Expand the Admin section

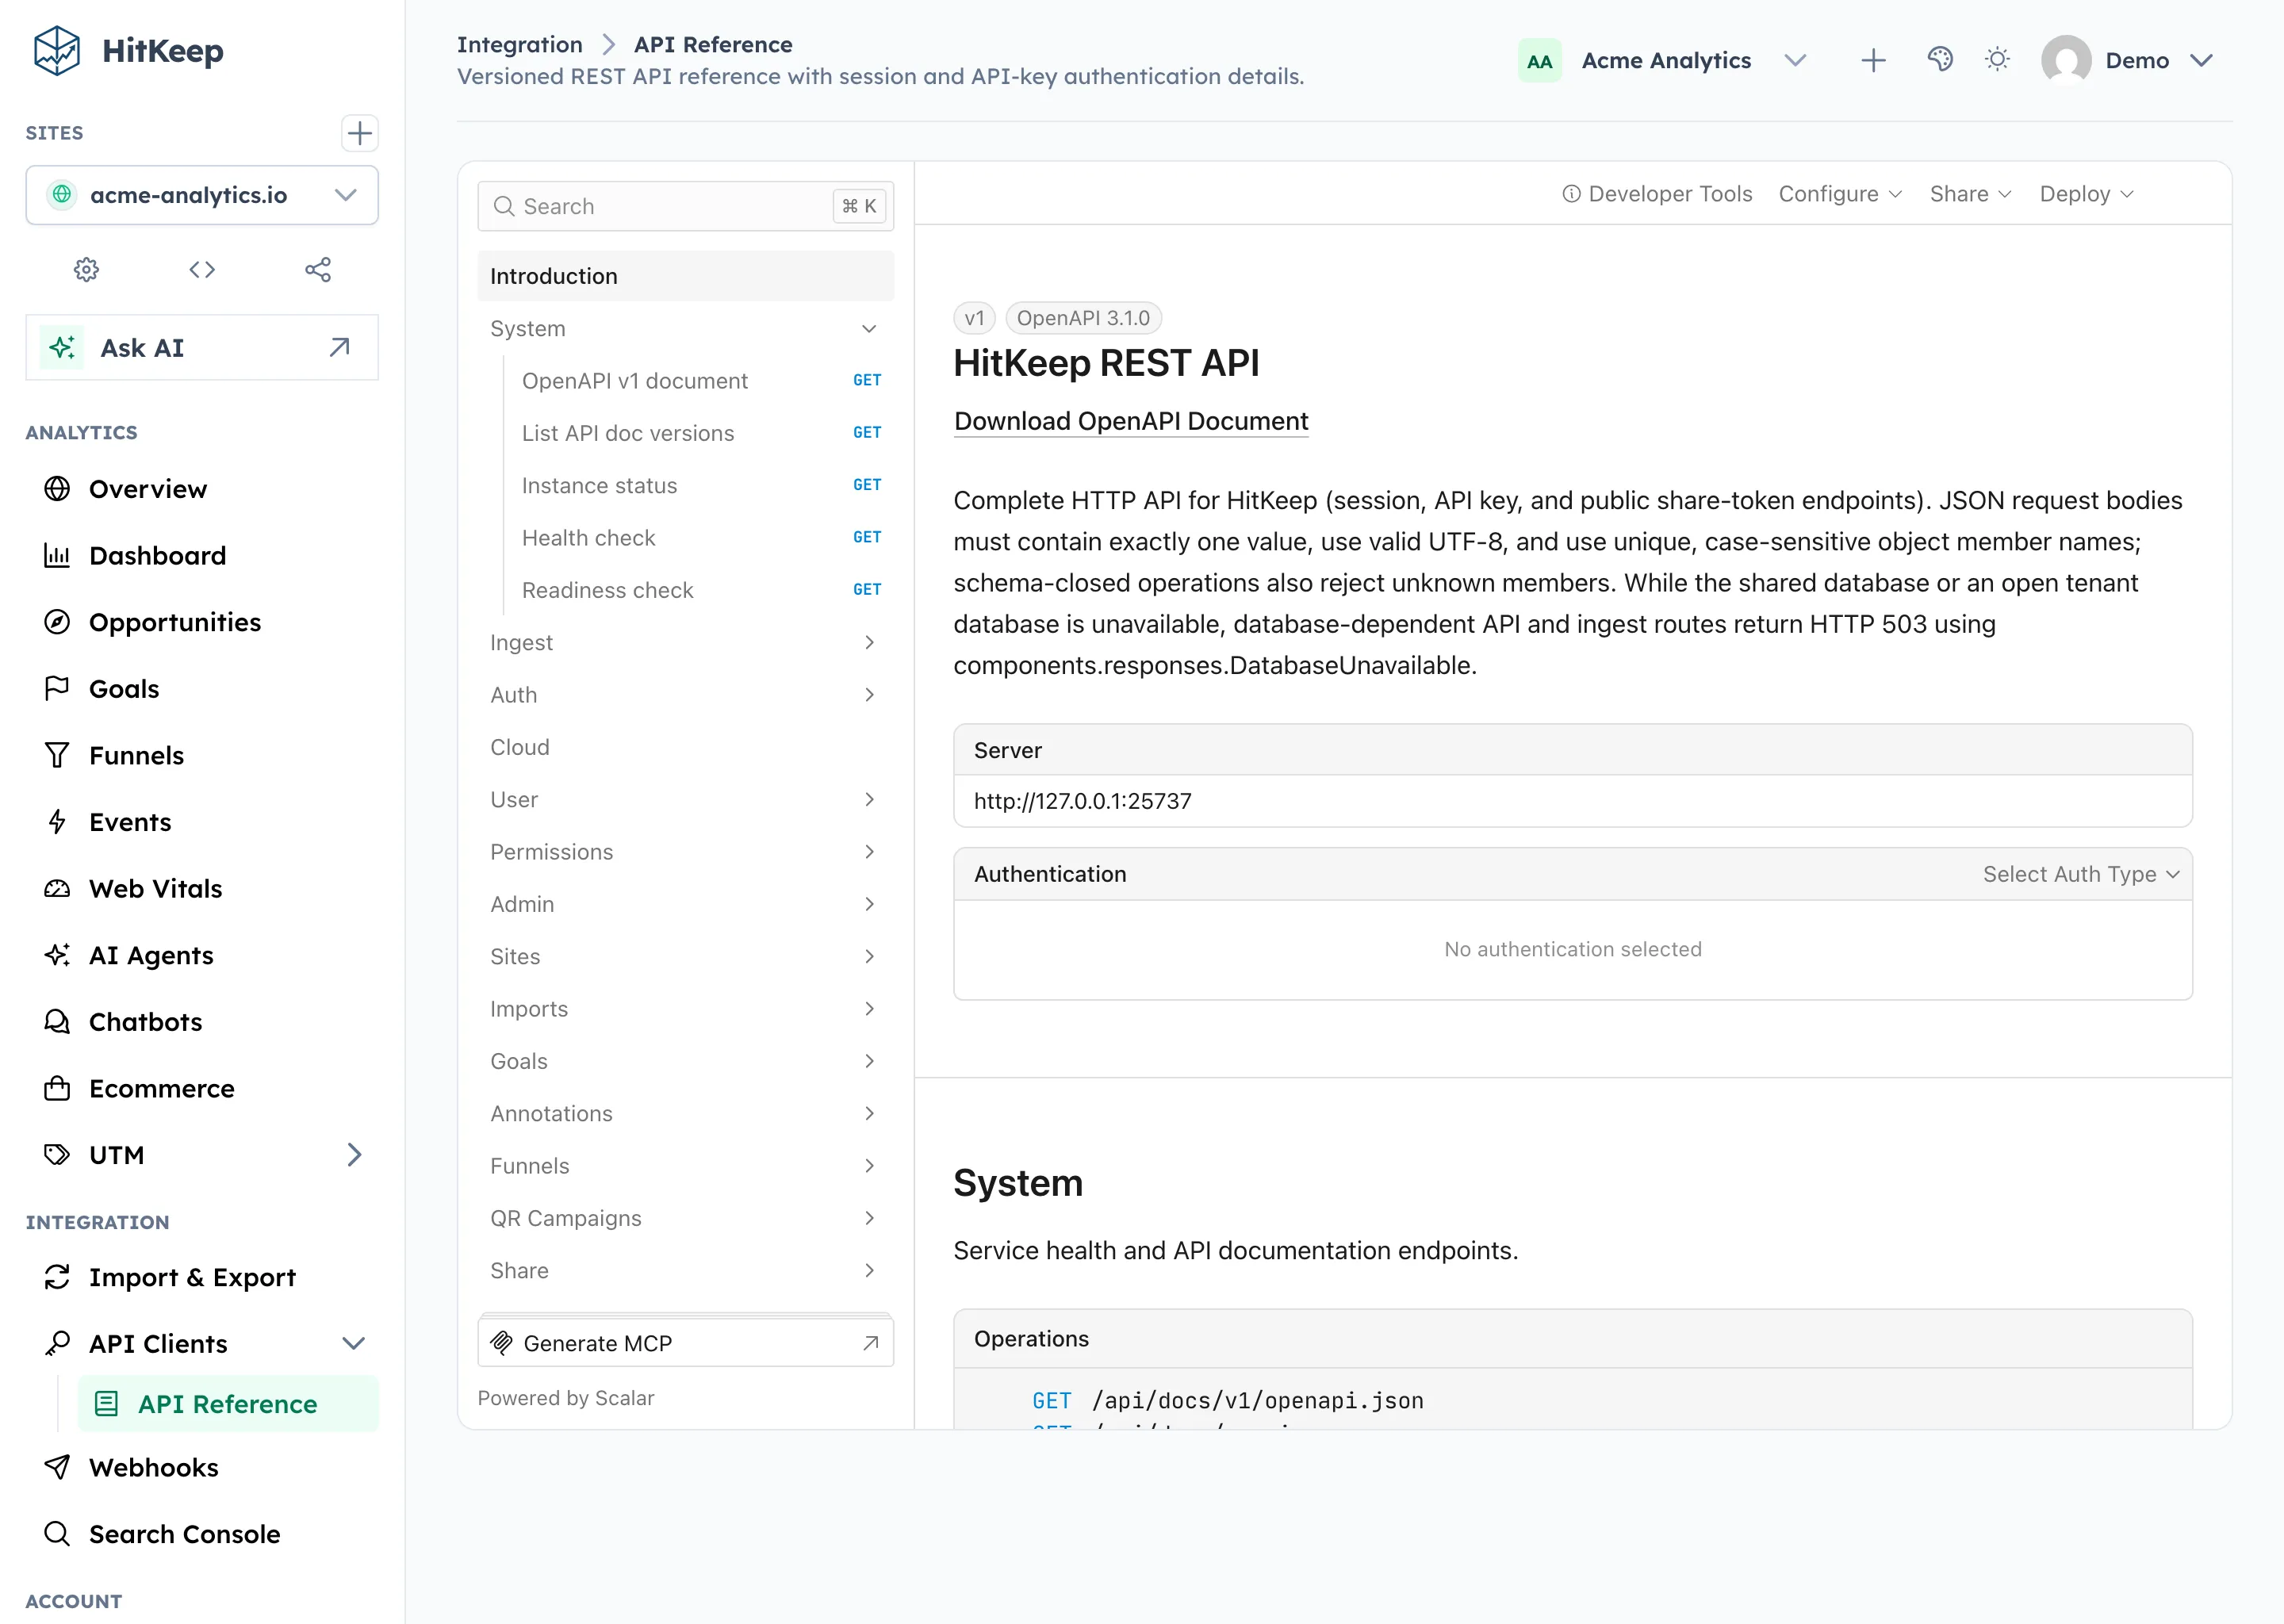(686, 904)
